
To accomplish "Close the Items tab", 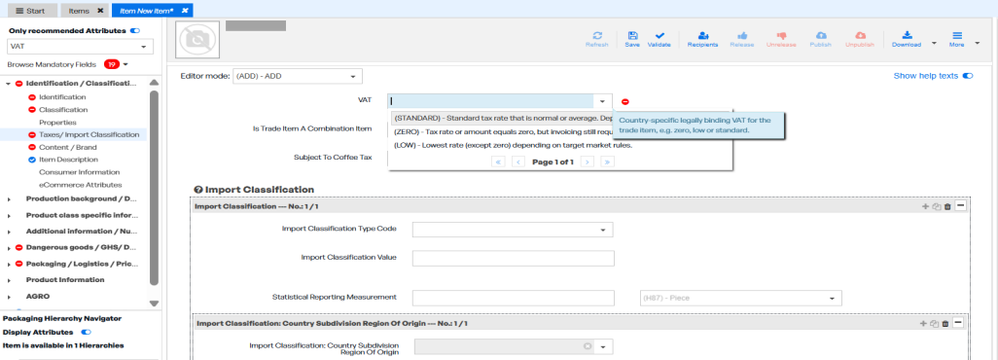I will (x=100, y=11).
